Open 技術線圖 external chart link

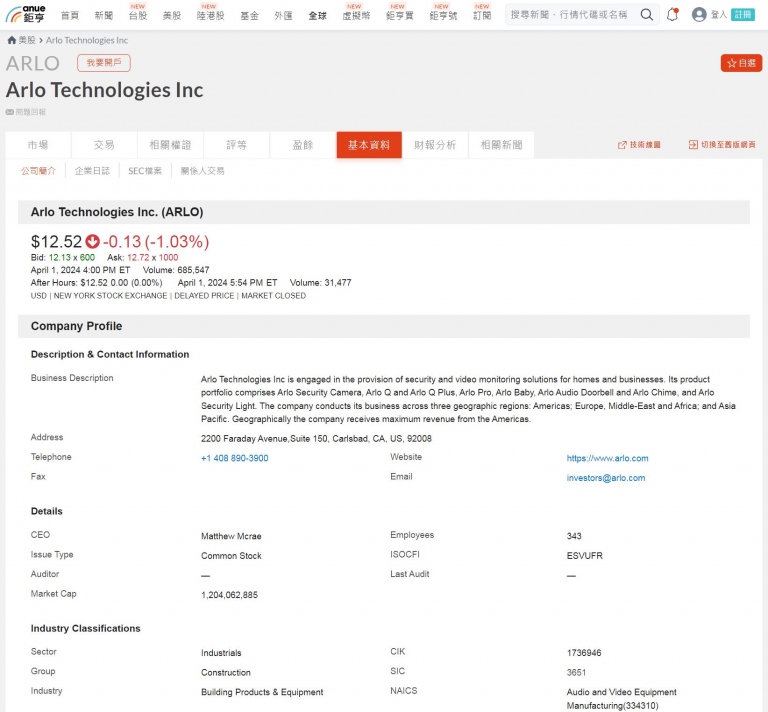point(639,145)
